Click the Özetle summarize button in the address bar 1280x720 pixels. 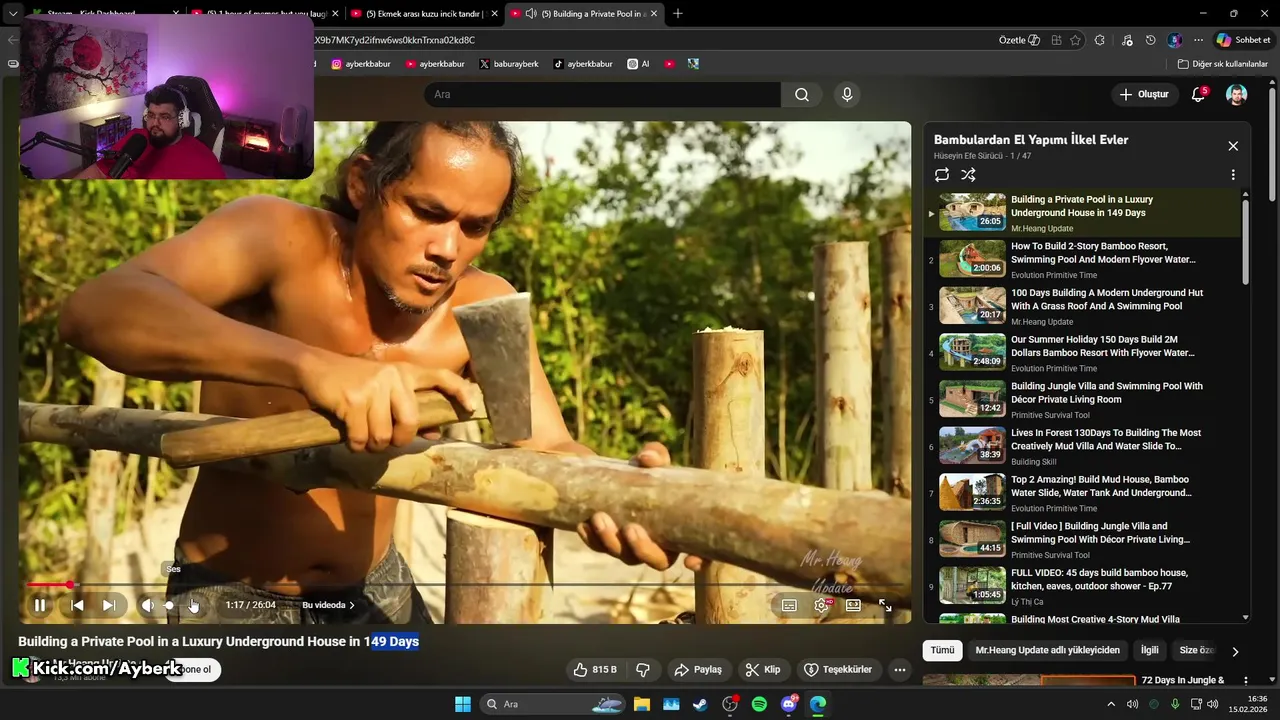click(x=1020, y=40)
